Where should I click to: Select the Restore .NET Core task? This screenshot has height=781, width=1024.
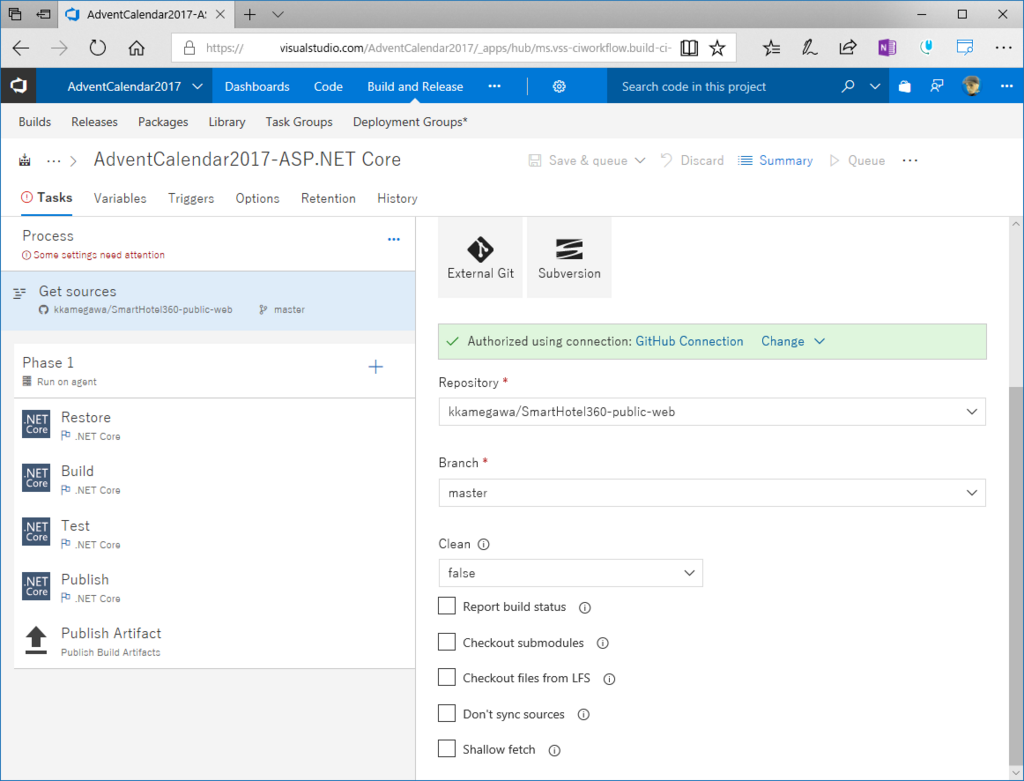(x=214, y=425)
